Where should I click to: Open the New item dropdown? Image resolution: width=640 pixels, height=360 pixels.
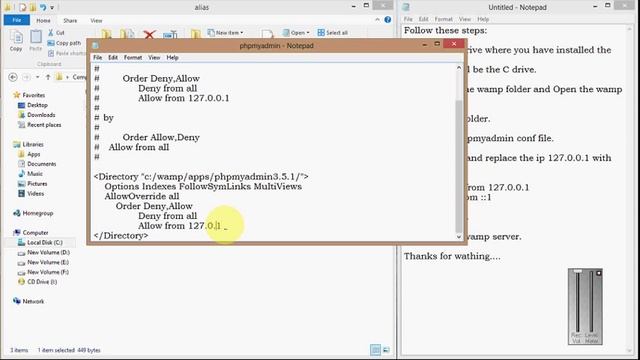[225, 33]
